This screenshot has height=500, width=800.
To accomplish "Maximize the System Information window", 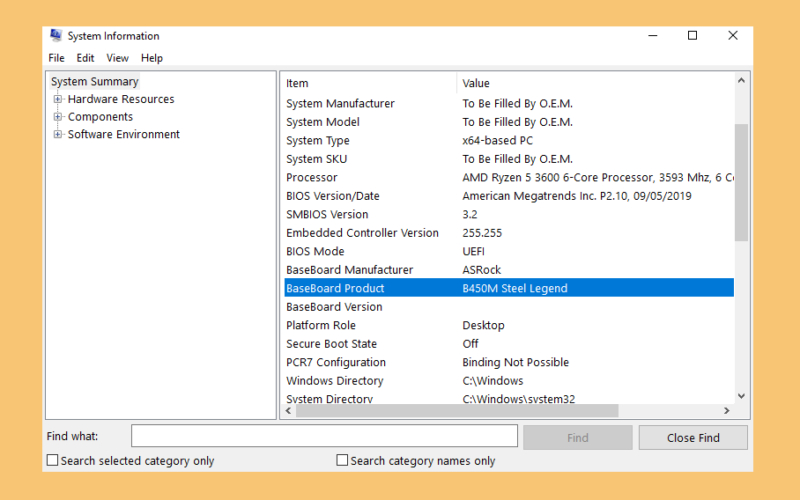I will tap(692, 36).
